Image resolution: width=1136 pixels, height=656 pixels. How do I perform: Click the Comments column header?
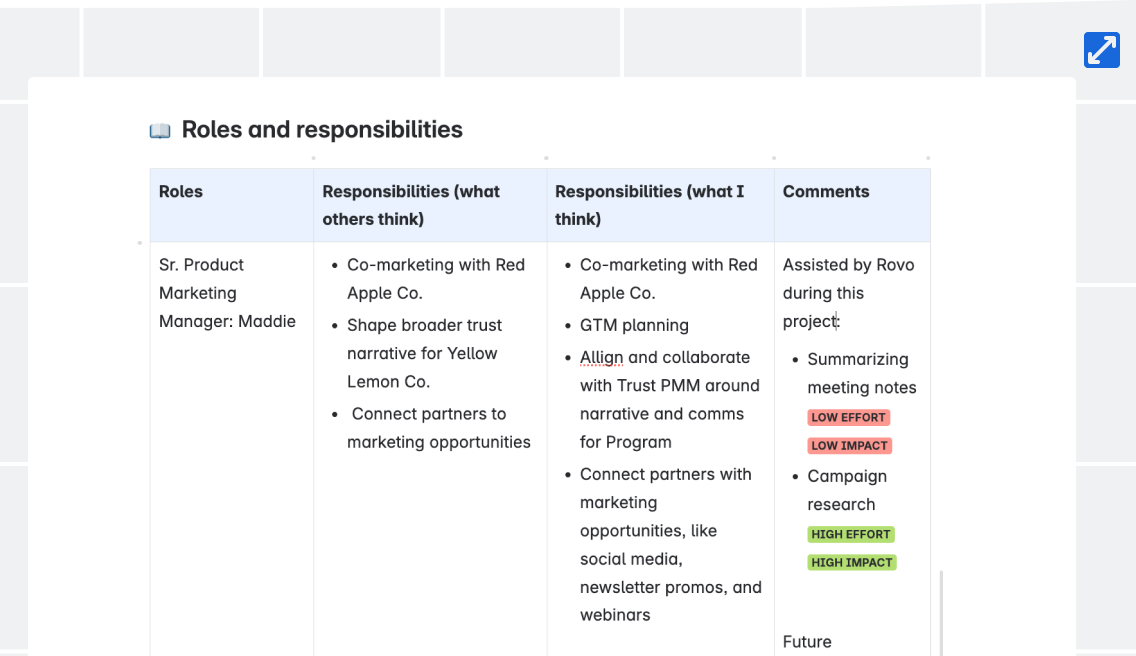tap(826, 192)
